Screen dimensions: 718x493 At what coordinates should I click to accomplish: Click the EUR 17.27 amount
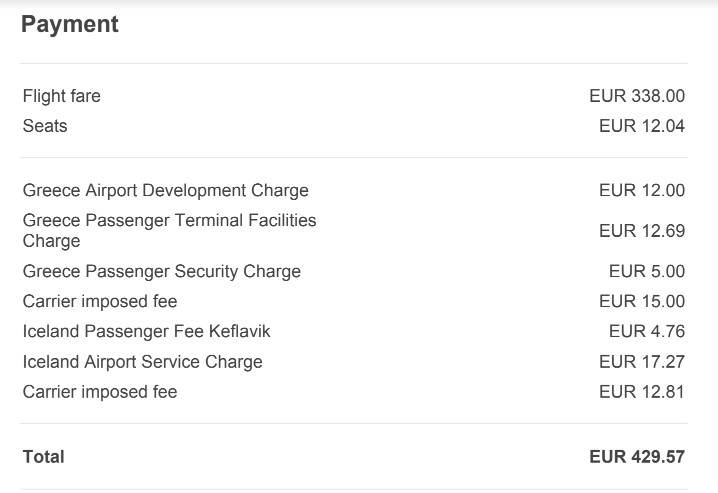point(642,362)
